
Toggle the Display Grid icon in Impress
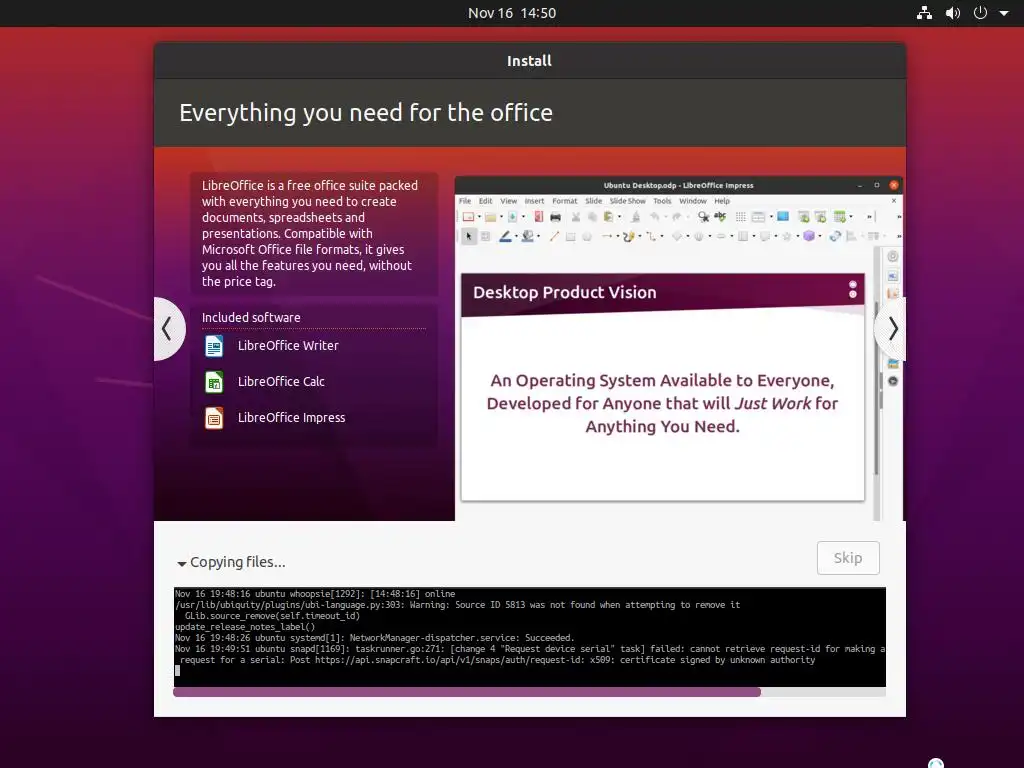(x=741, y=217)
